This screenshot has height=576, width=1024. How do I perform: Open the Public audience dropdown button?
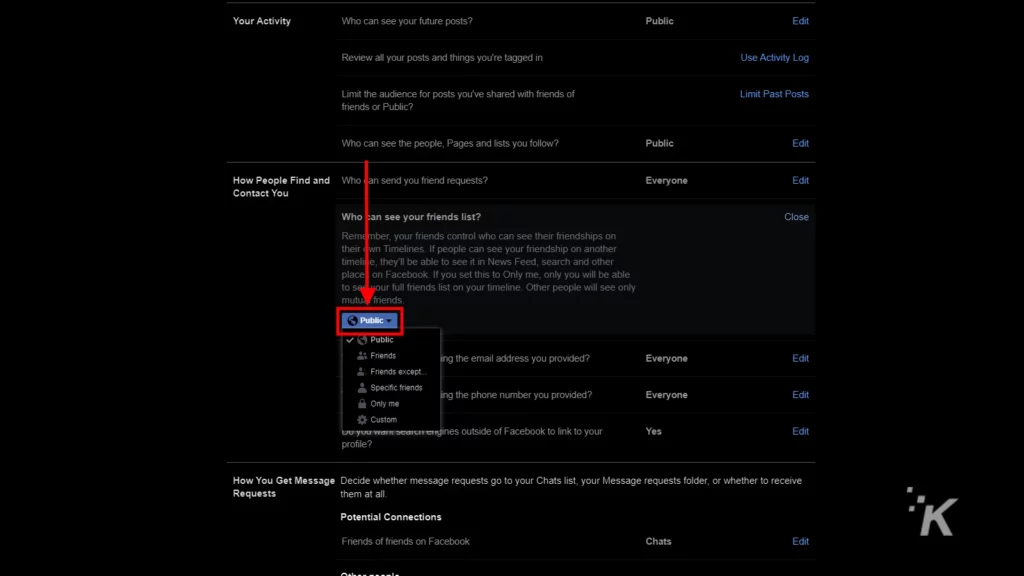[x=370, y=321]
